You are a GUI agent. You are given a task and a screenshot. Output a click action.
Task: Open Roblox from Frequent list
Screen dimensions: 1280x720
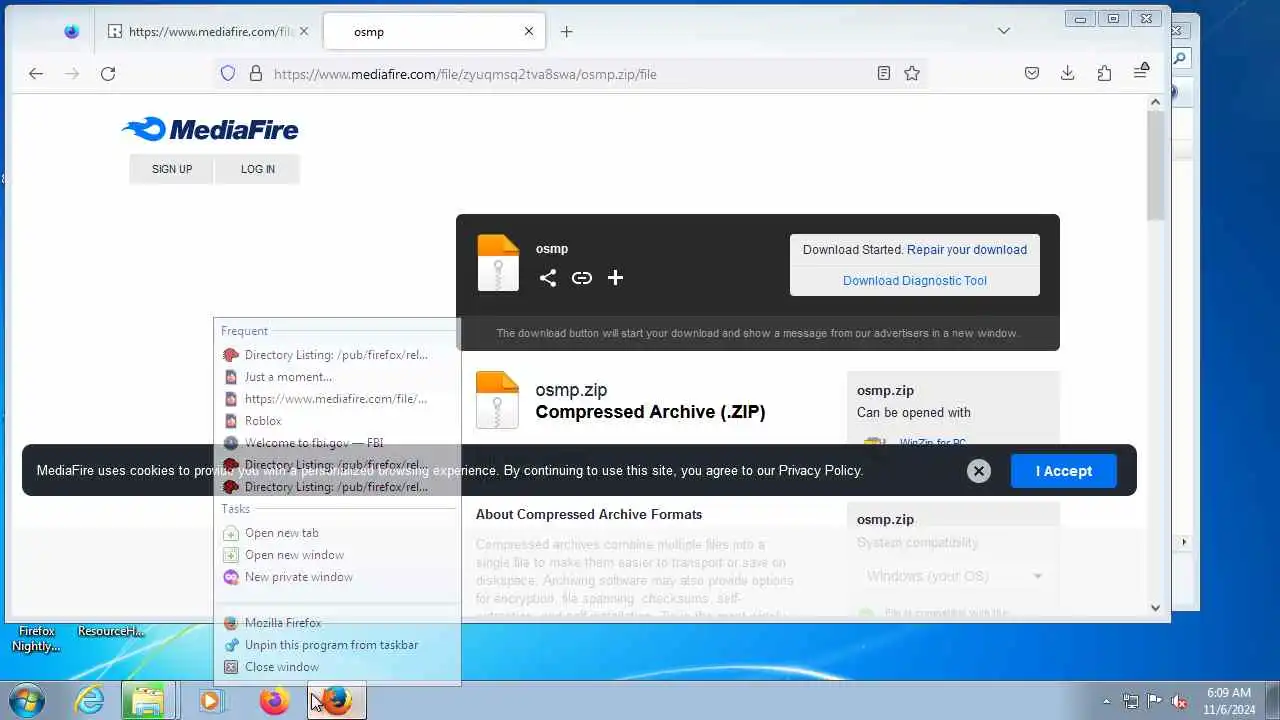(x=338, y=421)
